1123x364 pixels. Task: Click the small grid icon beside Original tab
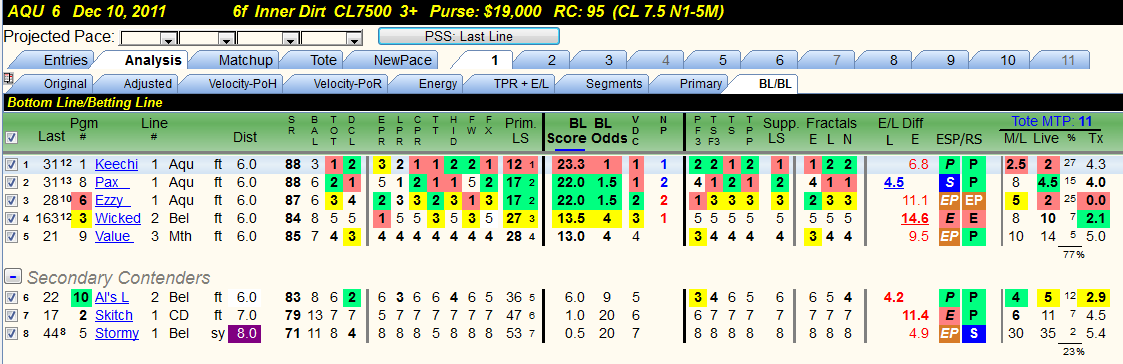pyautogui.click(x=8, y=77)
